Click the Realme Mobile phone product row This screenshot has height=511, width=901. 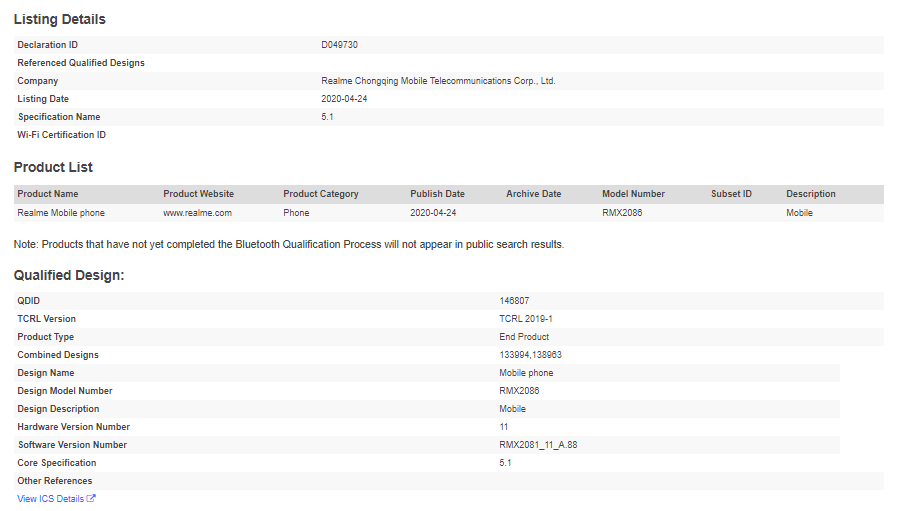(x=61, y=213)
